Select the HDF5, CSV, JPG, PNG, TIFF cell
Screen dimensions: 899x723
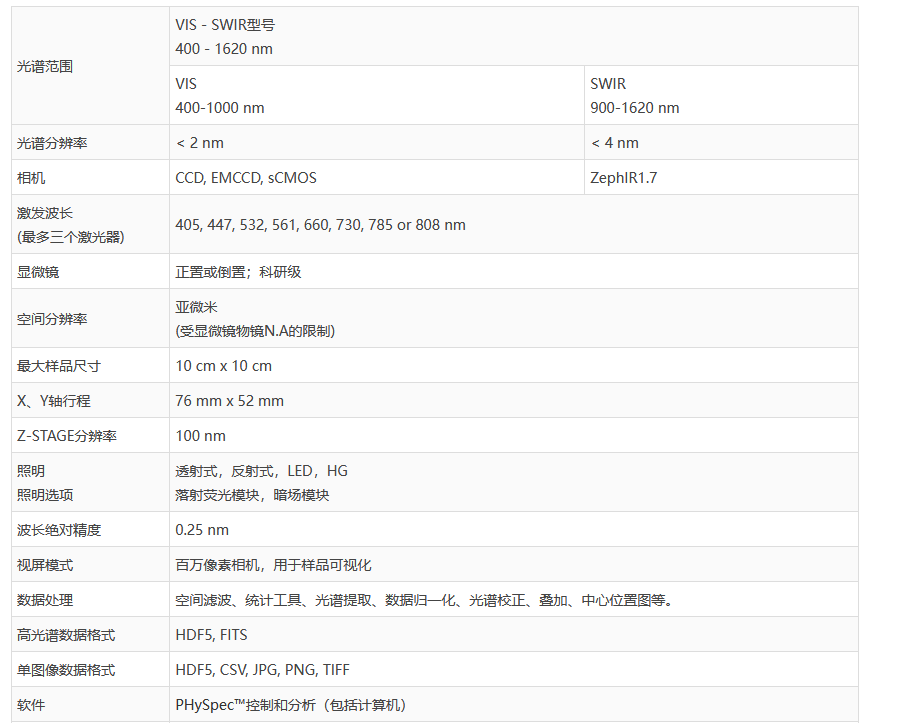tap(263, 670)
